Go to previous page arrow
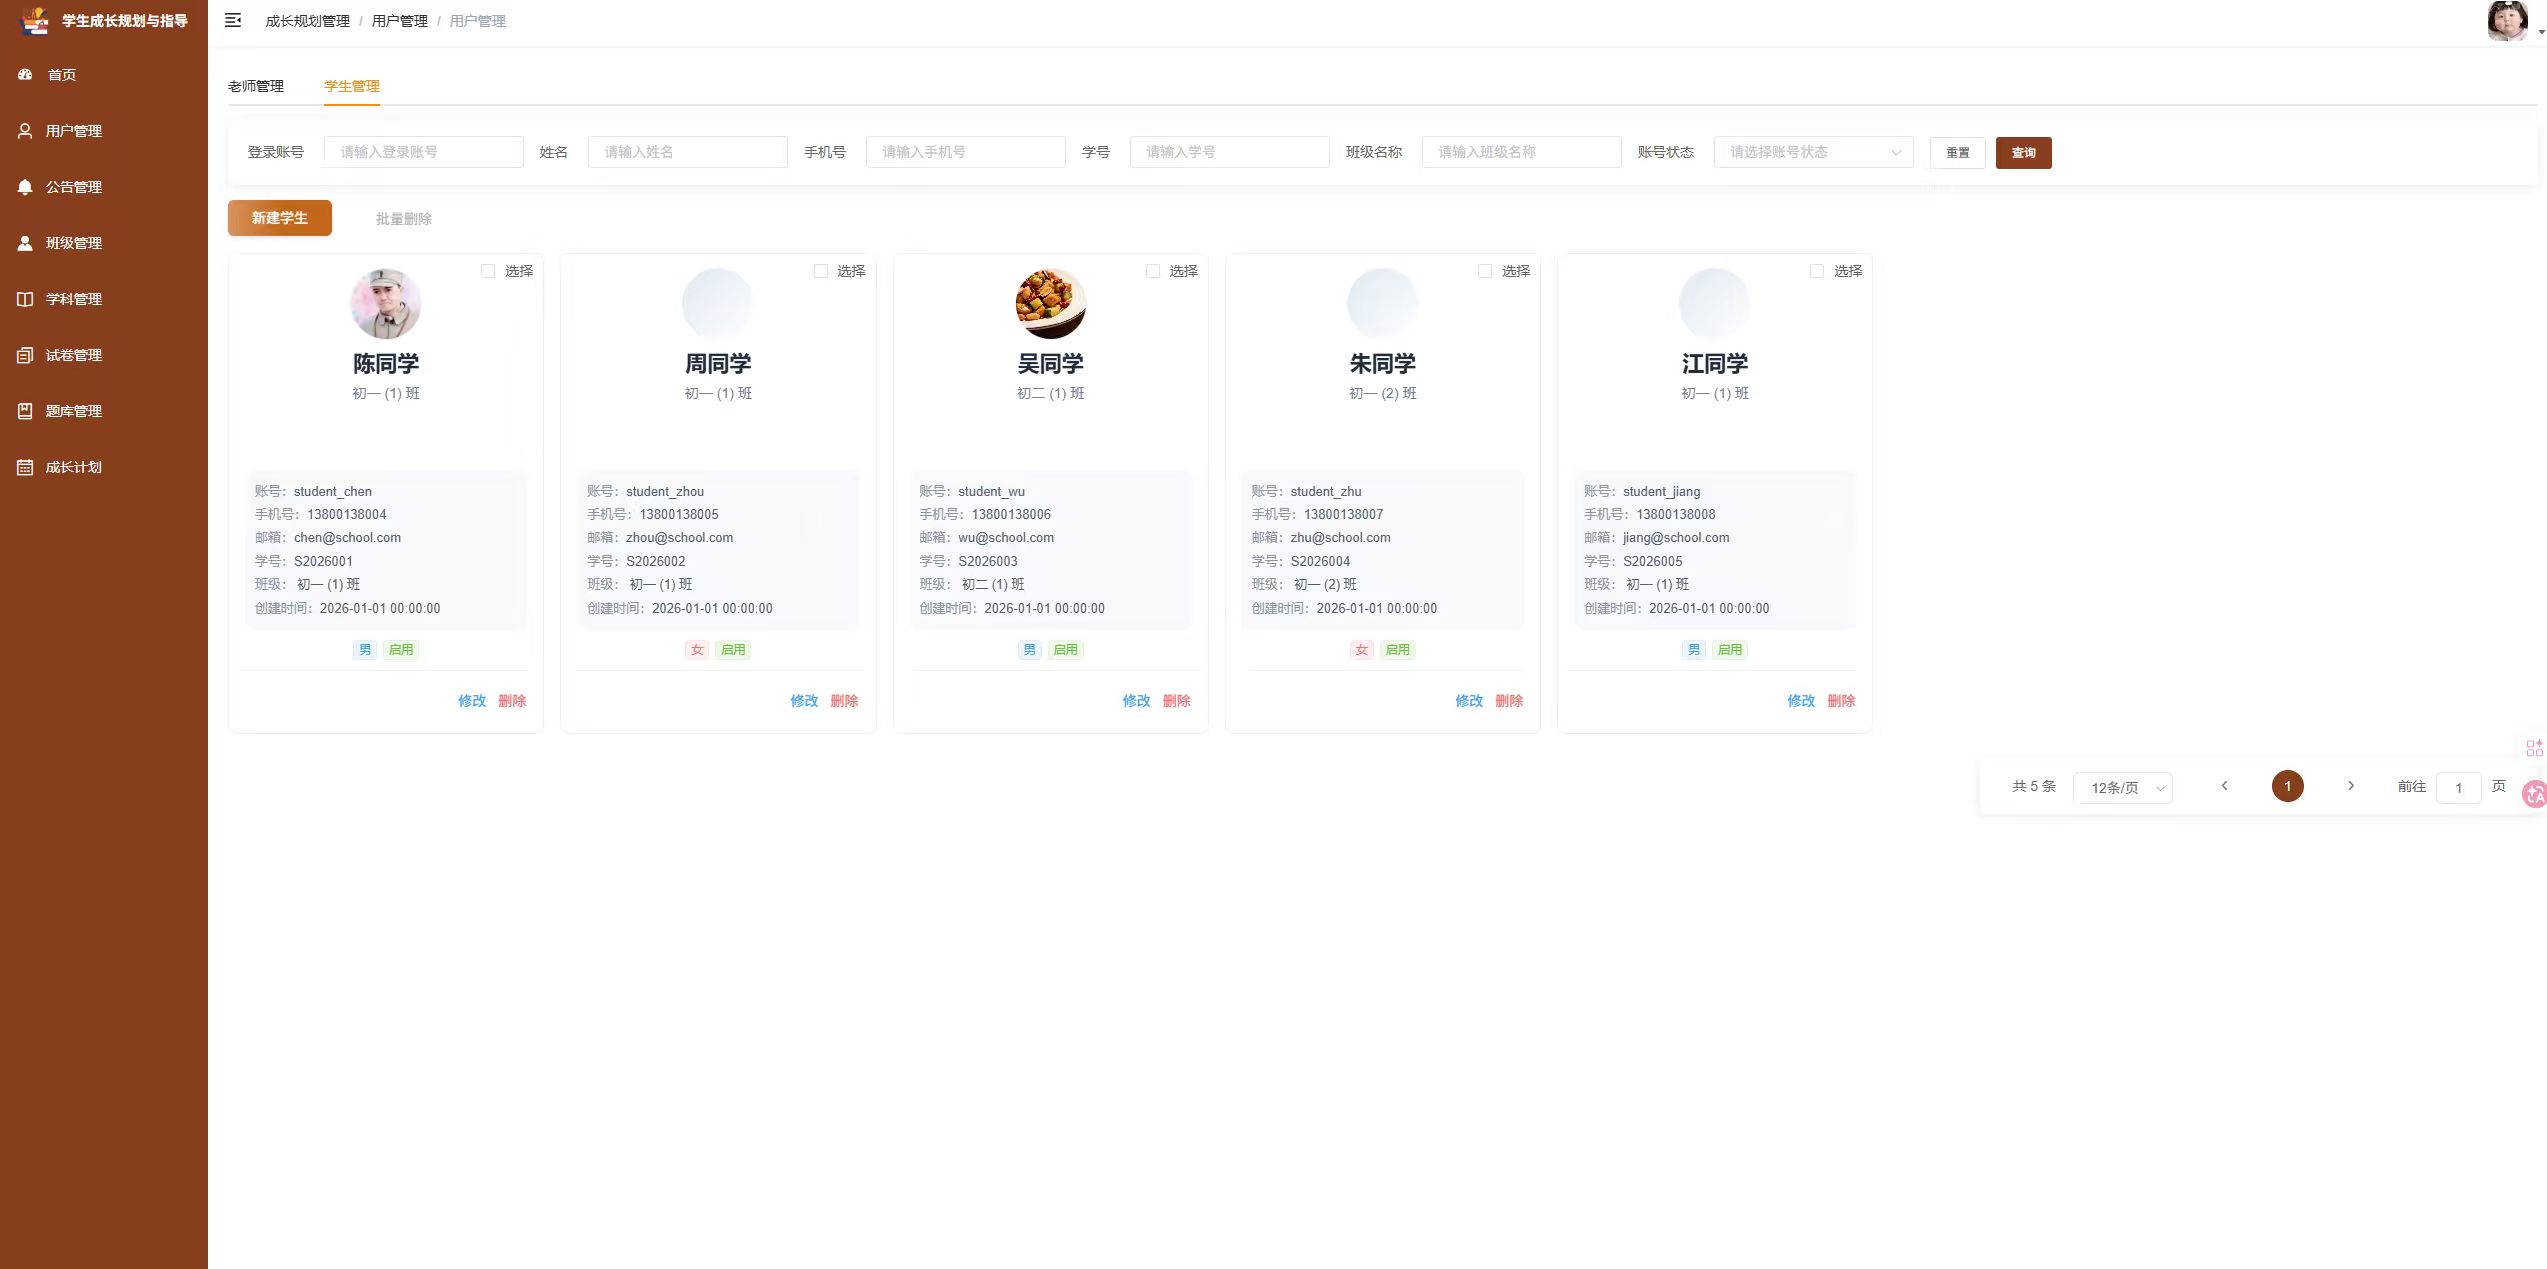Viewport: 2547px width, 1269px height. click(x=2224, y=786)
